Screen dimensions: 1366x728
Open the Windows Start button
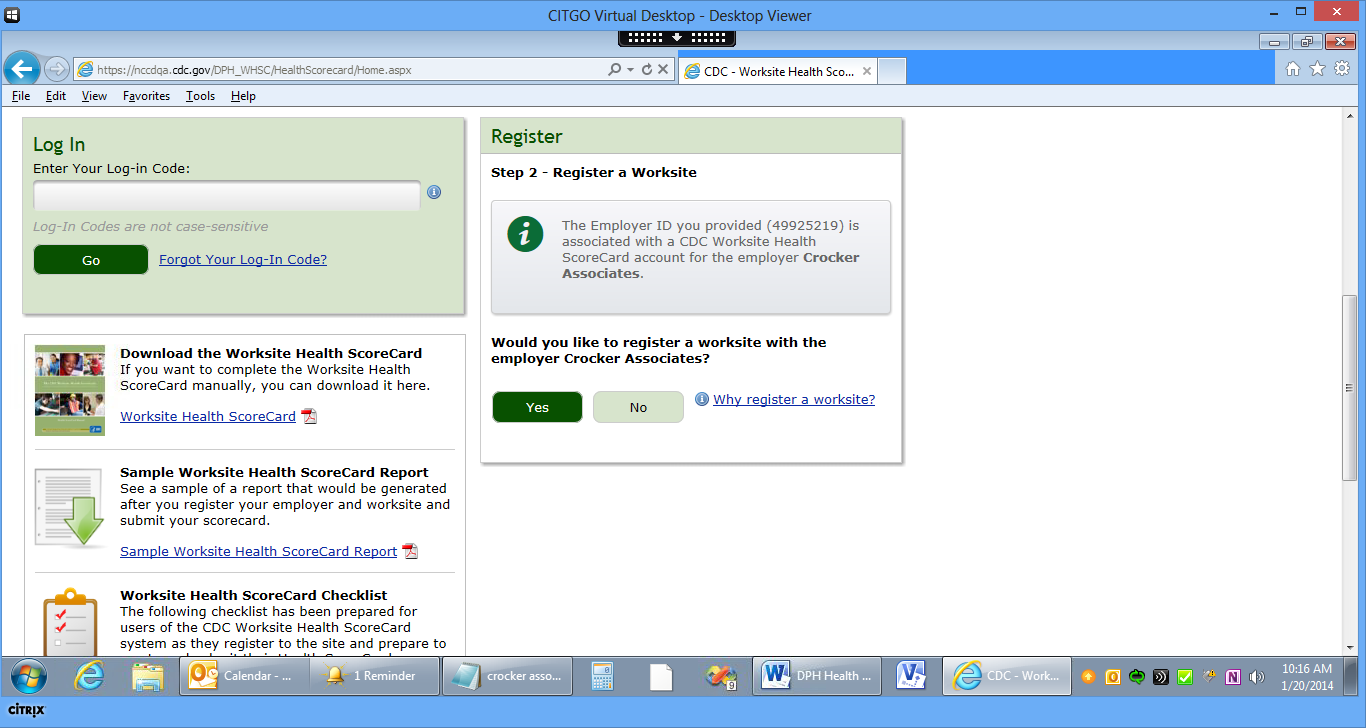[x=29, y=676]
